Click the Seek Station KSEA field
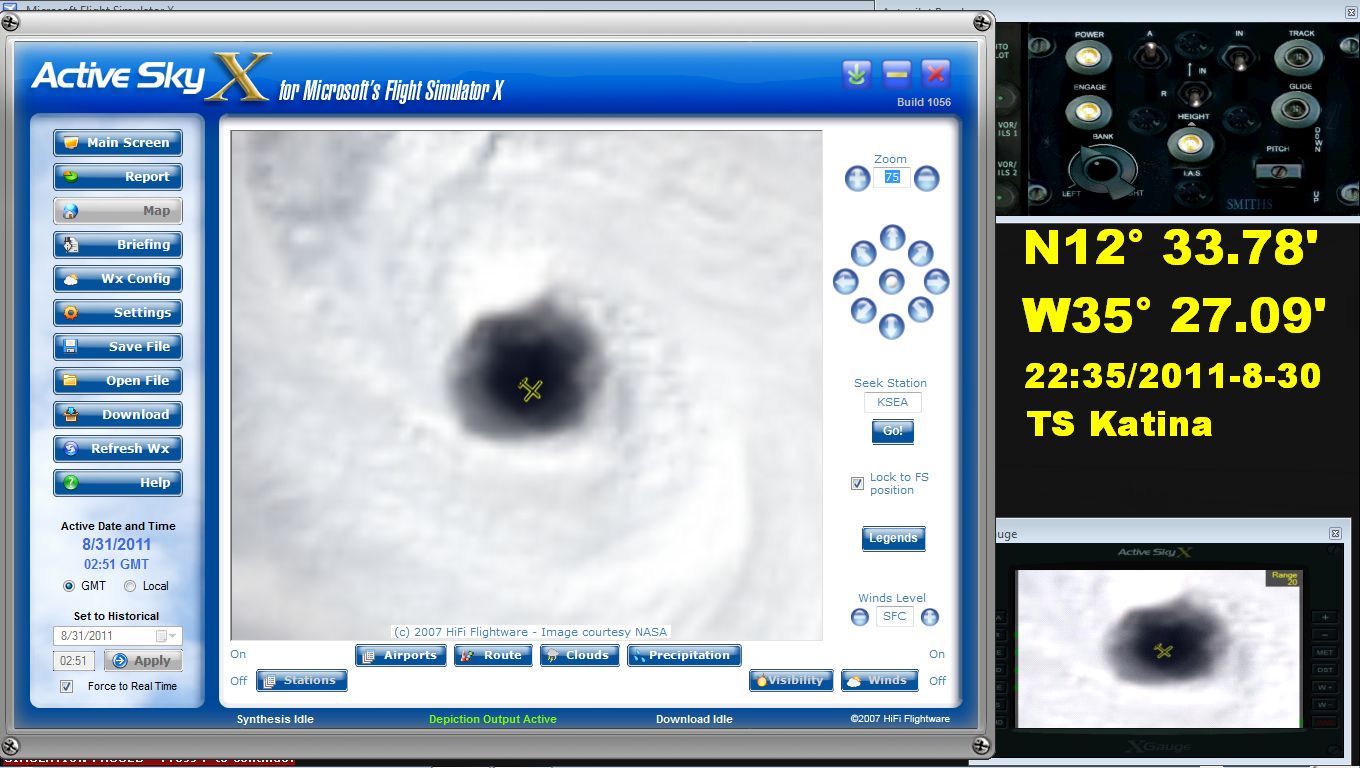The width and height of the screenshot is (1360, 768). 892,402
